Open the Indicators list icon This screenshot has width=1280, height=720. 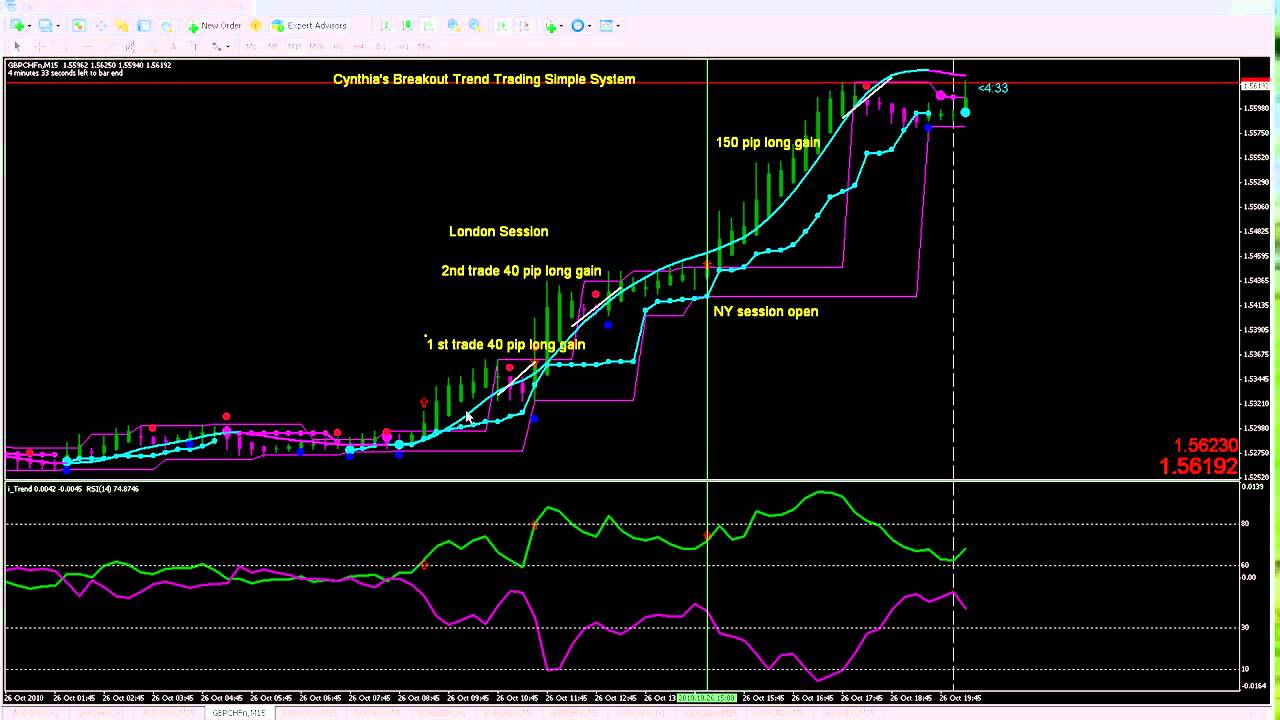pyautogui.click(x=550, y=26)
